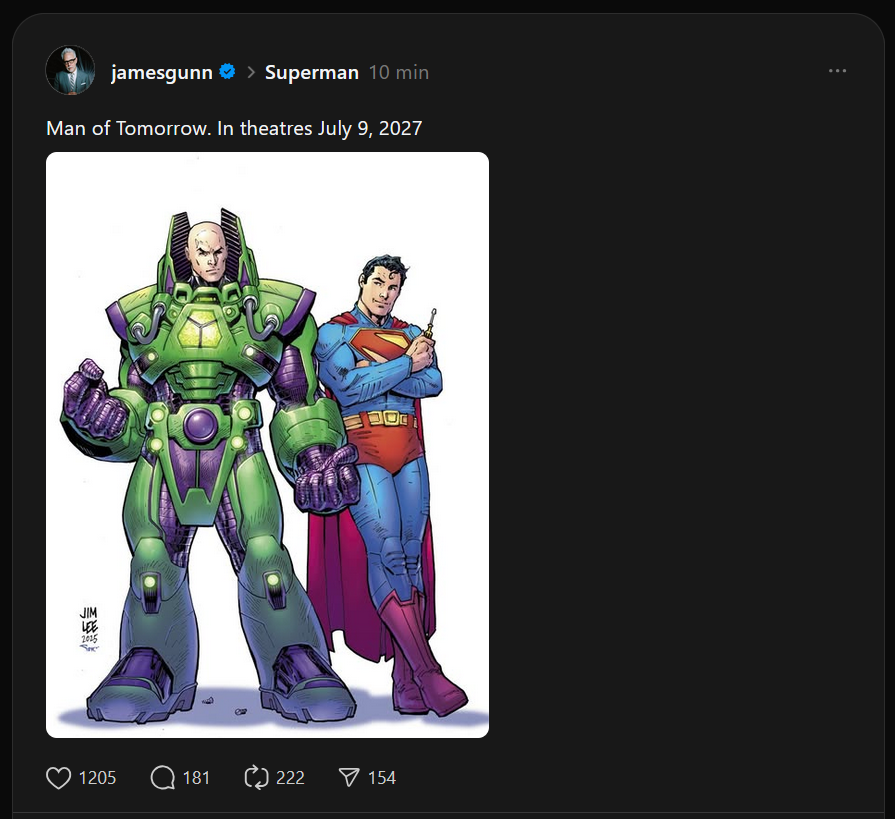
Task: Like the post with the heart icon
Action: (60, 777)
